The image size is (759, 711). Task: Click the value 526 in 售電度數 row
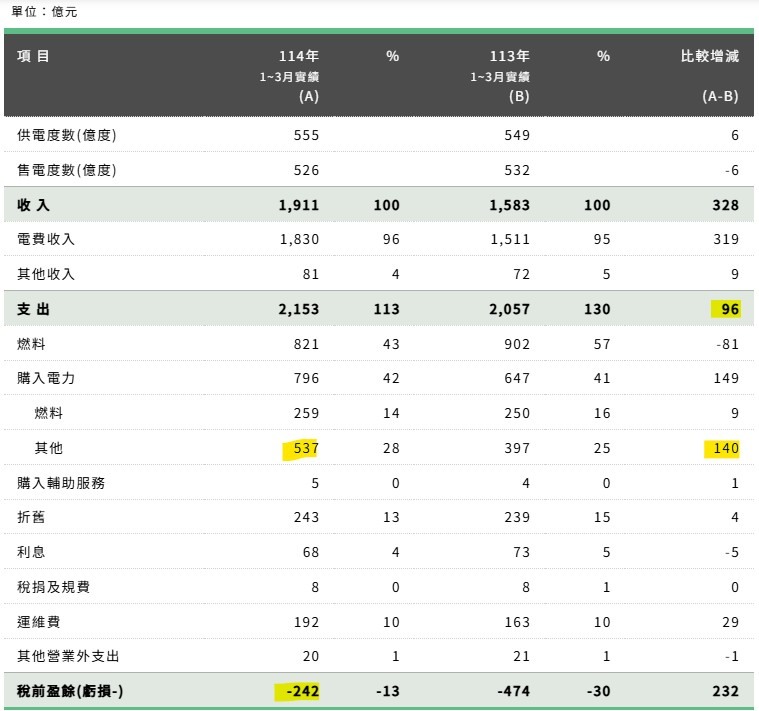(306, 170)
